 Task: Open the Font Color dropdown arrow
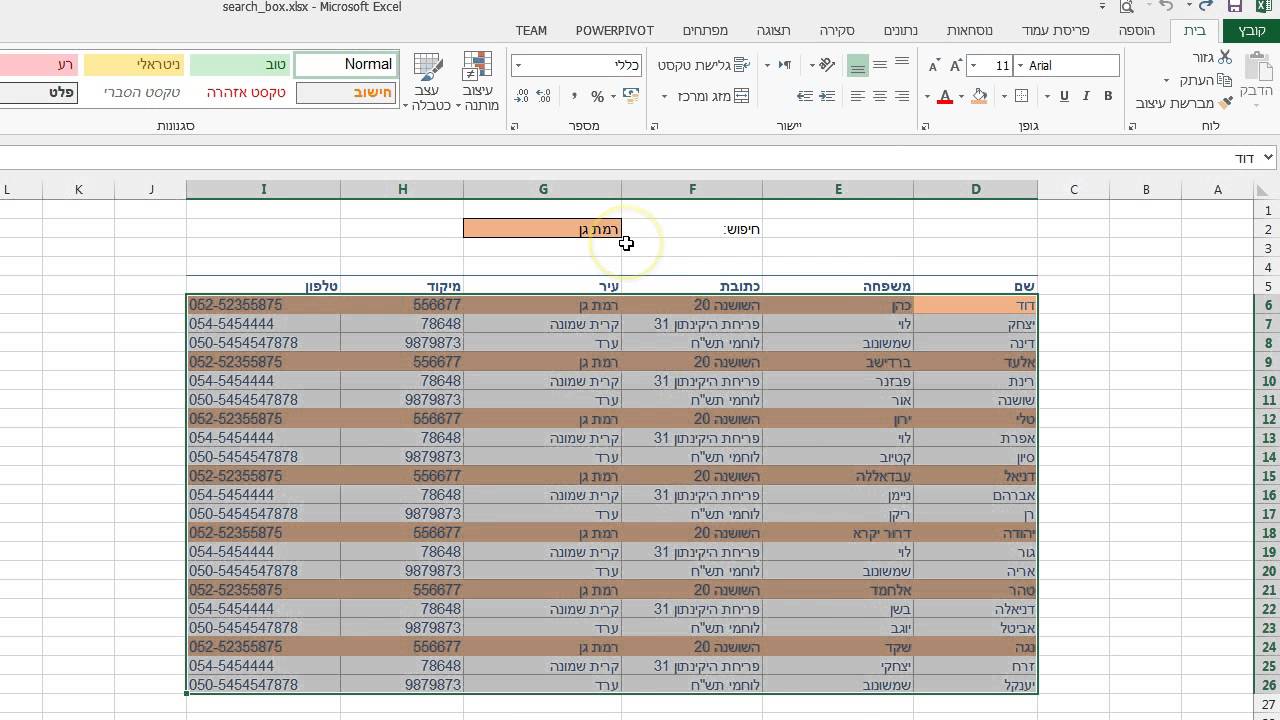928,96
